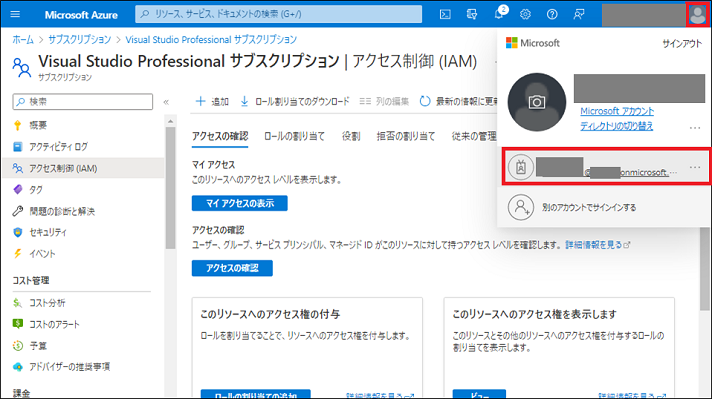Open the notifications bell icon
Image resolution: width=712 pixels, height=399 pixels.
point(499,13)
